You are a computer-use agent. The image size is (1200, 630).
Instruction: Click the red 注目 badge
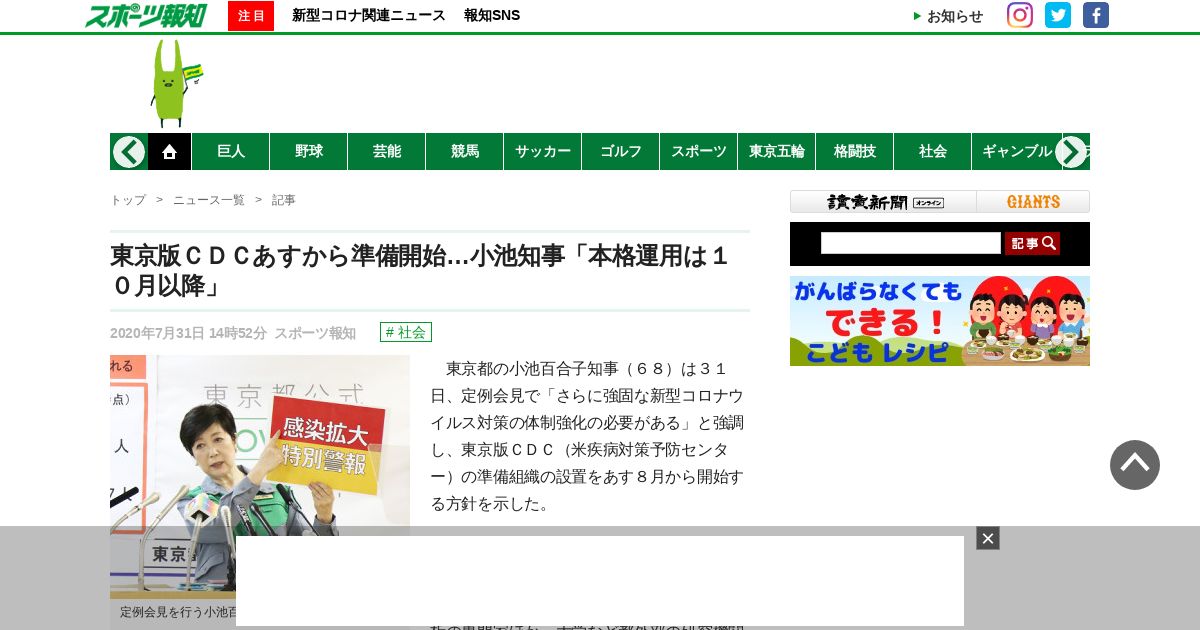[251, 15]
